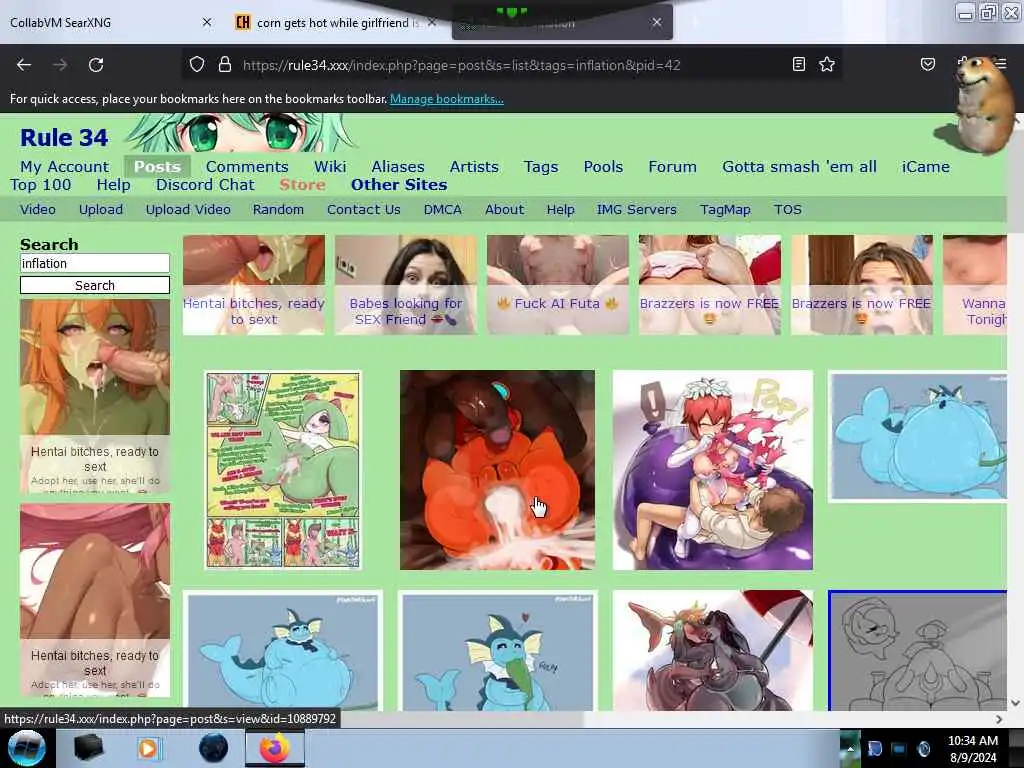Open the IMG Servers link
This screenshot has height=768, width=1024.
[x=636, y=209]
